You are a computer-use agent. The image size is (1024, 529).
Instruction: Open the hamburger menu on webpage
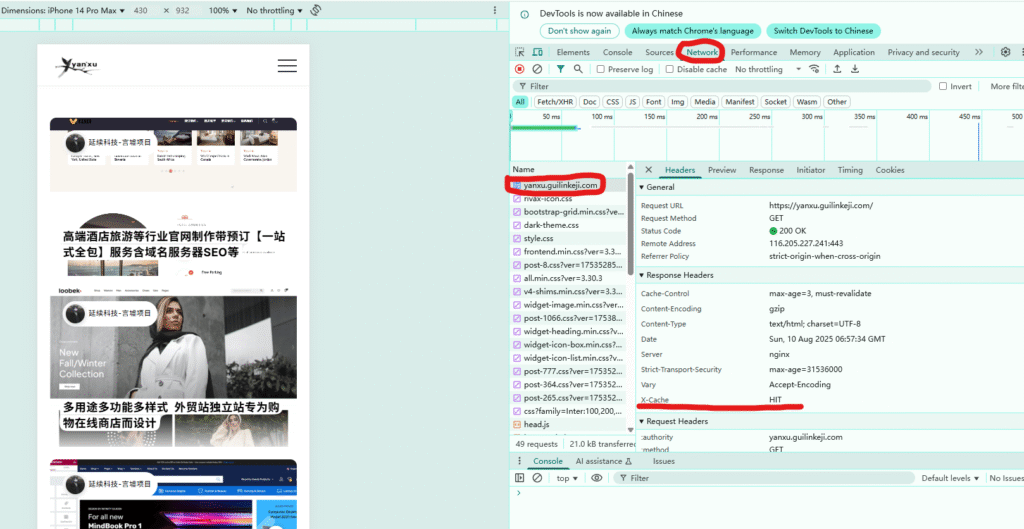click(287, 65)
